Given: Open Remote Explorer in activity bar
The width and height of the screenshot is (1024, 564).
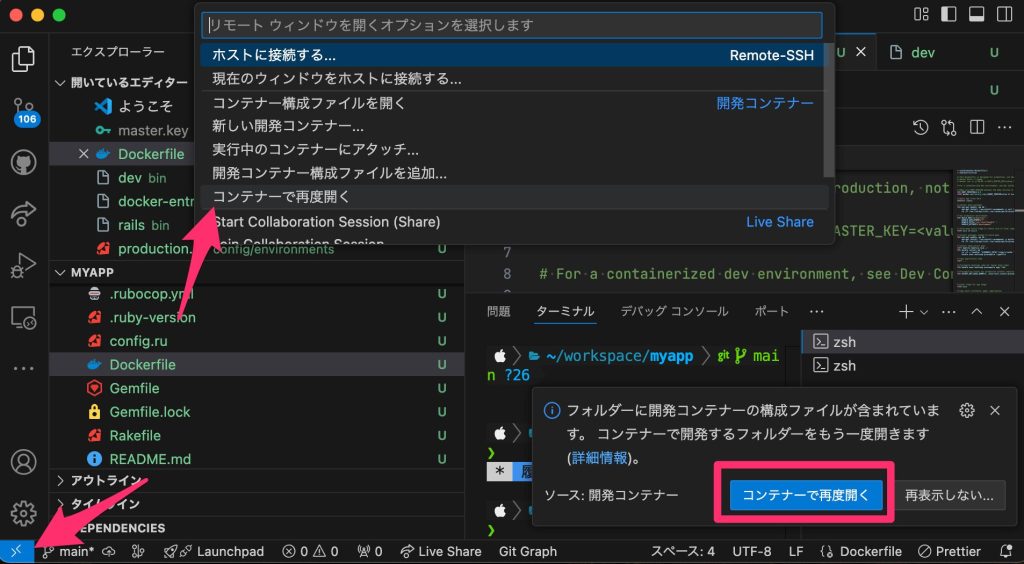Looking at the screenshot, I should coord(24,318).
